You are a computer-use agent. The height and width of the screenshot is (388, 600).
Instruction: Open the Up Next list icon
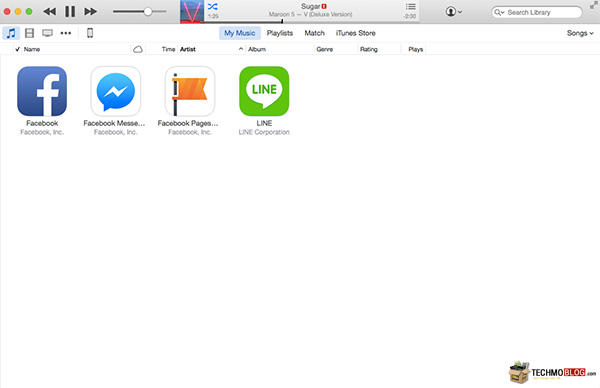(x=411, y=7)
